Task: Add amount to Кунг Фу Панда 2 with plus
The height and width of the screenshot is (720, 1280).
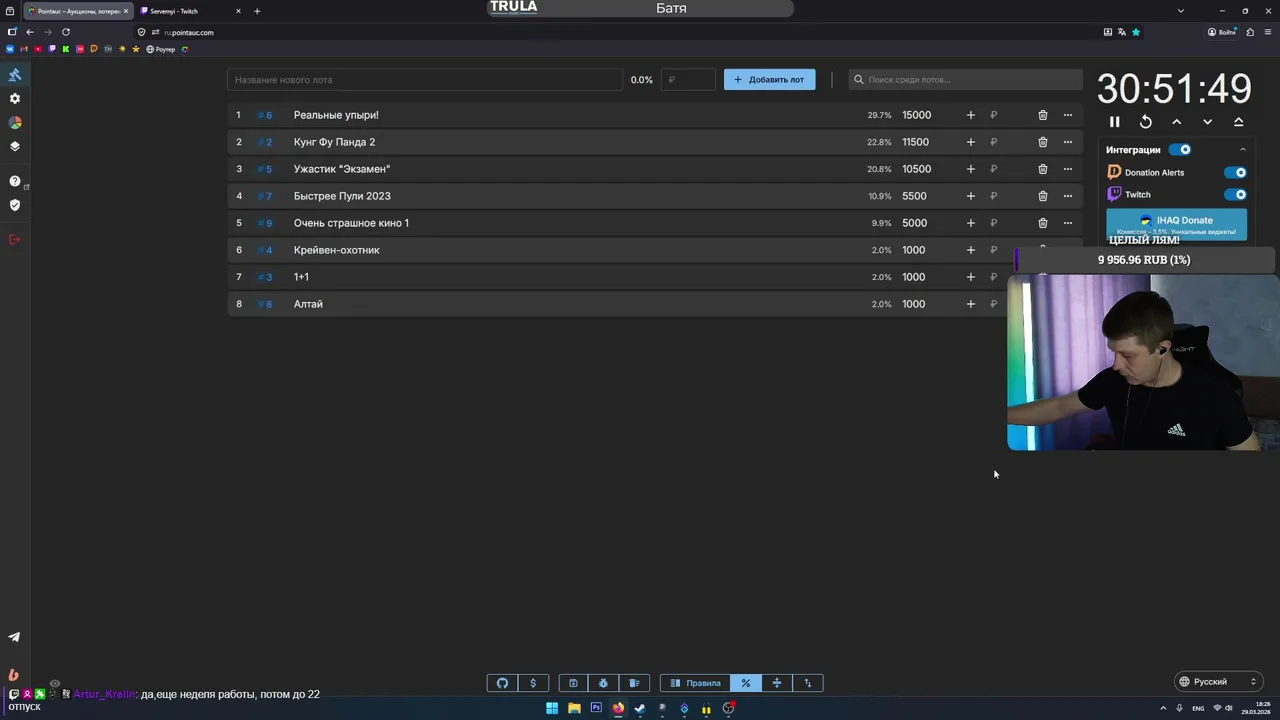Action: [x=970, y=142]
